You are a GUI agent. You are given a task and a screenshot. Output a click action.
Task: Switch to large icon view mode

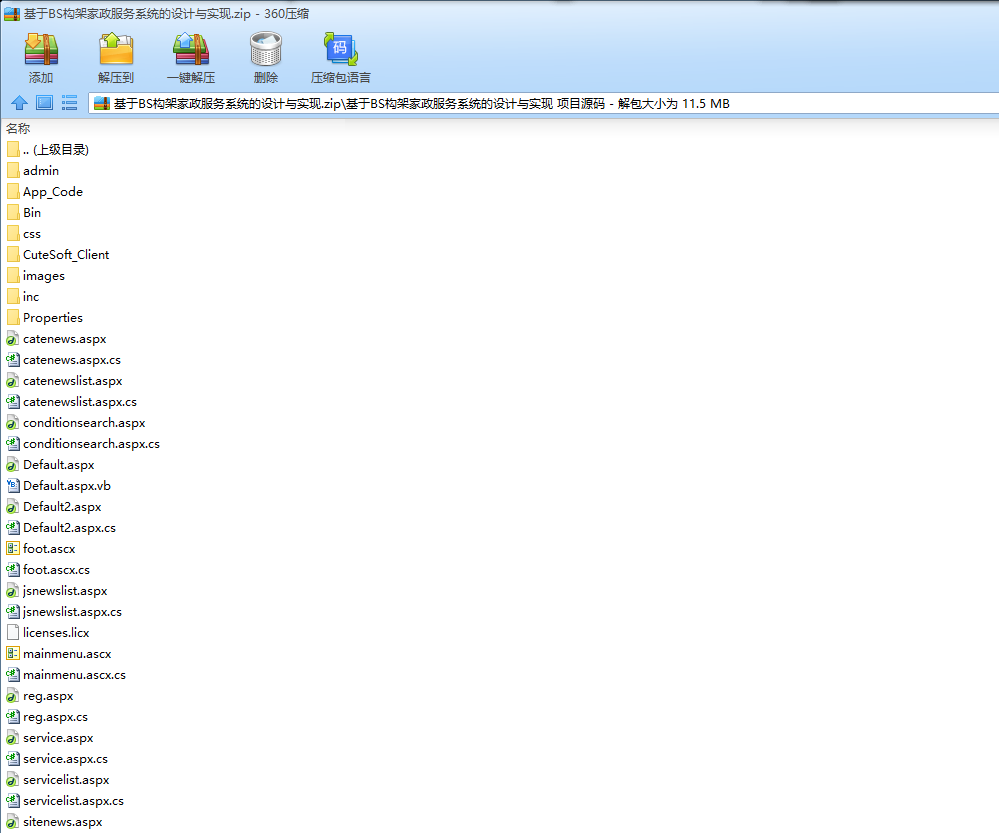pos(45,103)
